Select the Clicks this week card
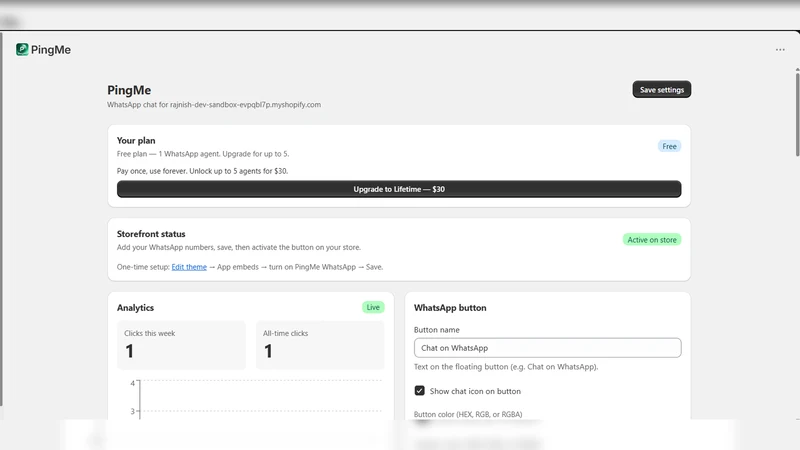800x450 pixels. (181, 345)
